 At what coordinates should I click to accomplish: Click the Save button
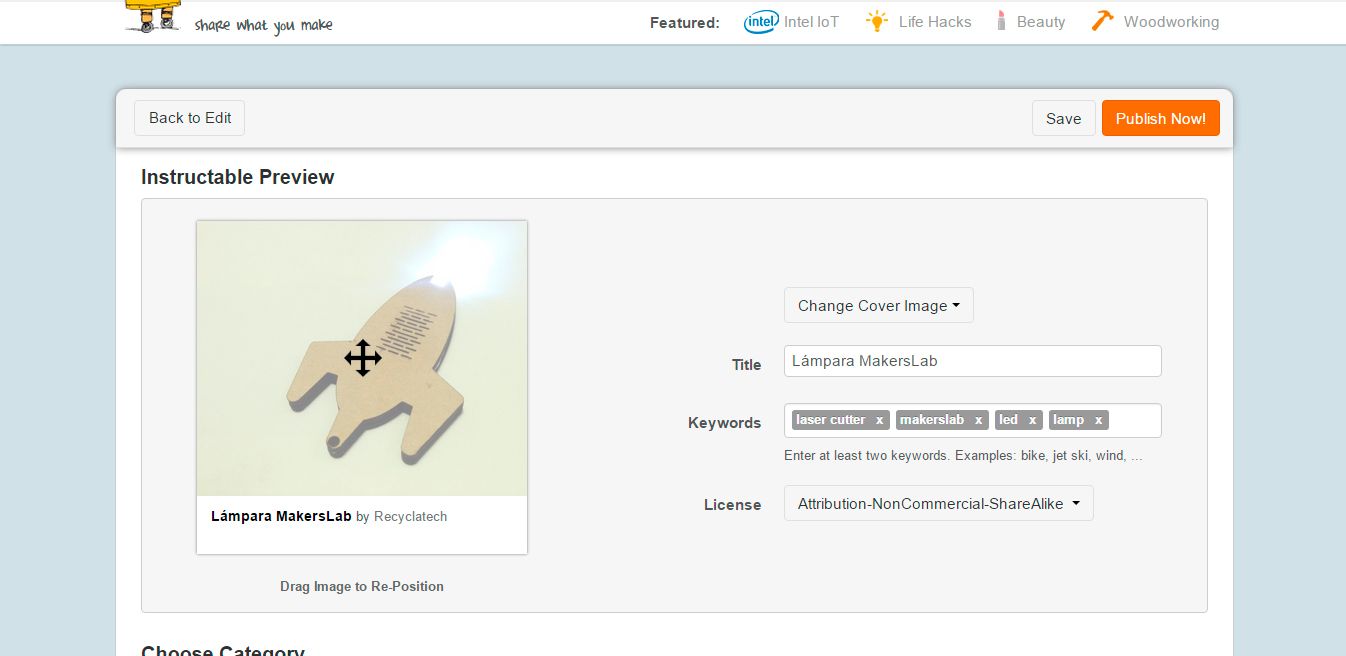(x=1063, y=118)
